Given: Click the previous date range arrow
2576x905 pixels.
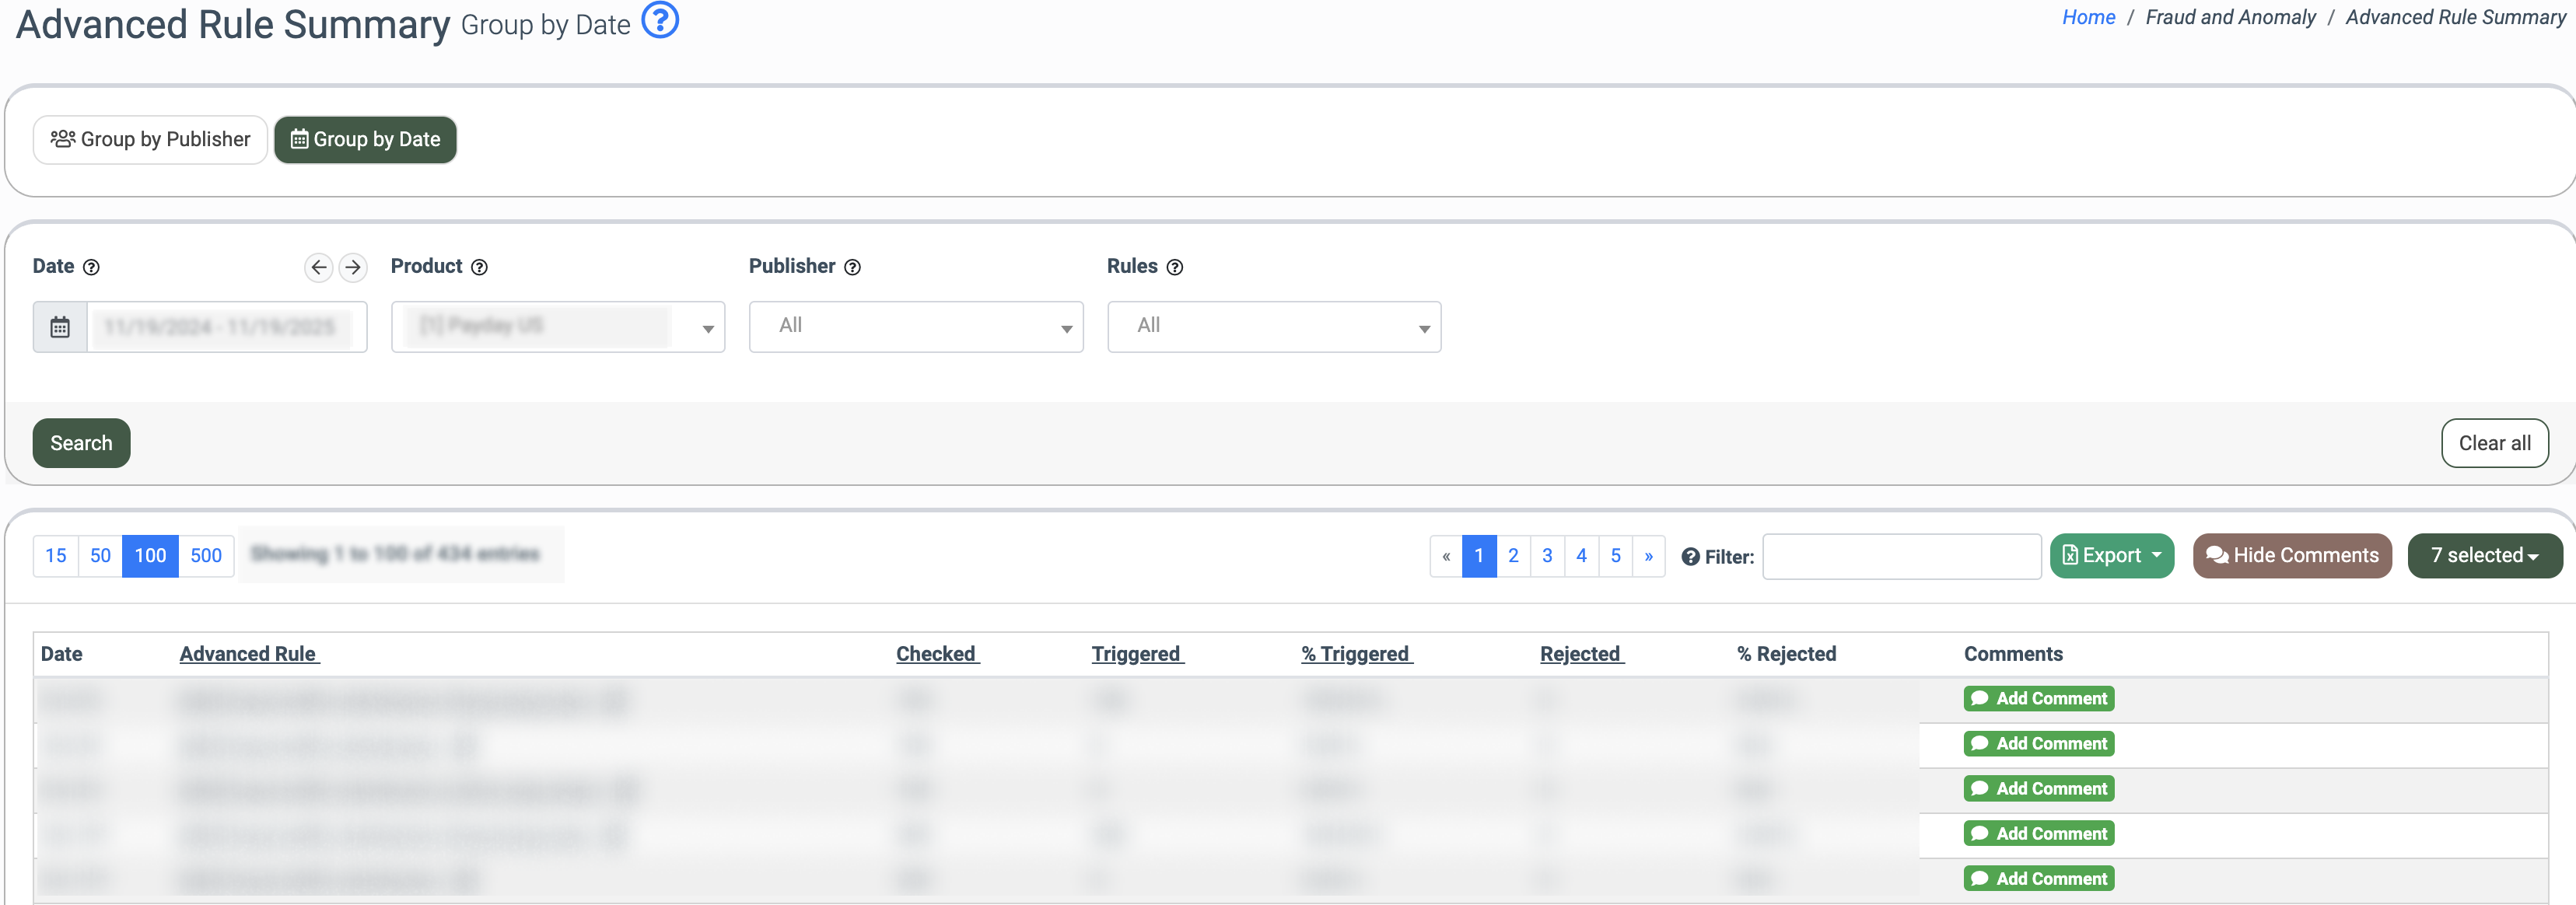Looking at the screenshot, I should [x=318, y=267].
